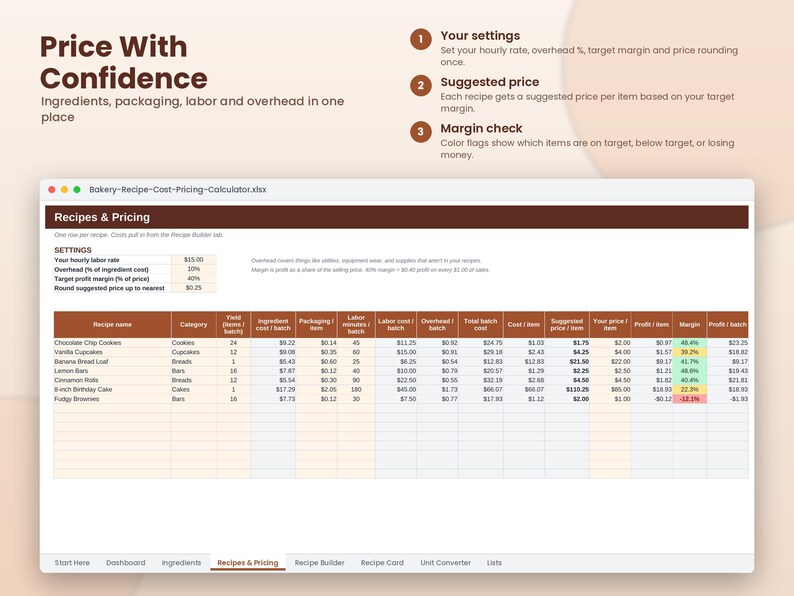Click the Bakery-Recipe-Cost-Pricing-Calculator.xlsx file title
Image resolution: width=794 pixels, height=596 pixels.
click(178, 189)
